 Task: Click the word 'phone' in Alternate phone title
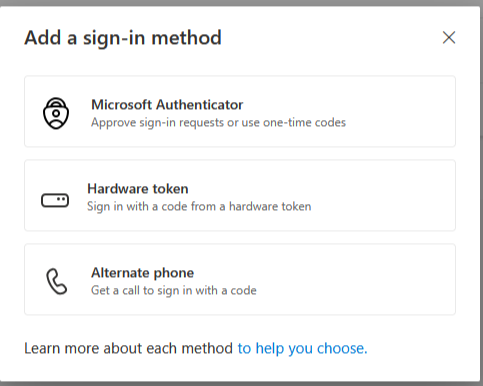tap(174, 273)
